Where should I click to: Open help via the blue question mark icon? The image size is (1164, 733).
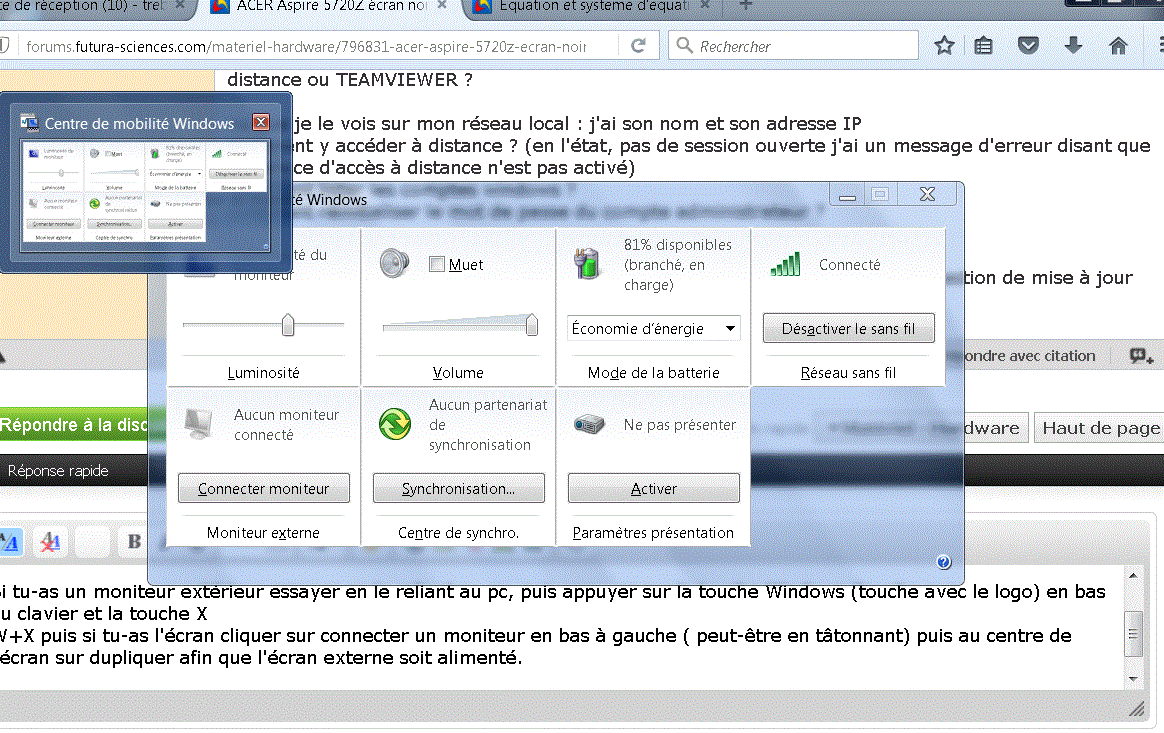(x=944, y=562)
